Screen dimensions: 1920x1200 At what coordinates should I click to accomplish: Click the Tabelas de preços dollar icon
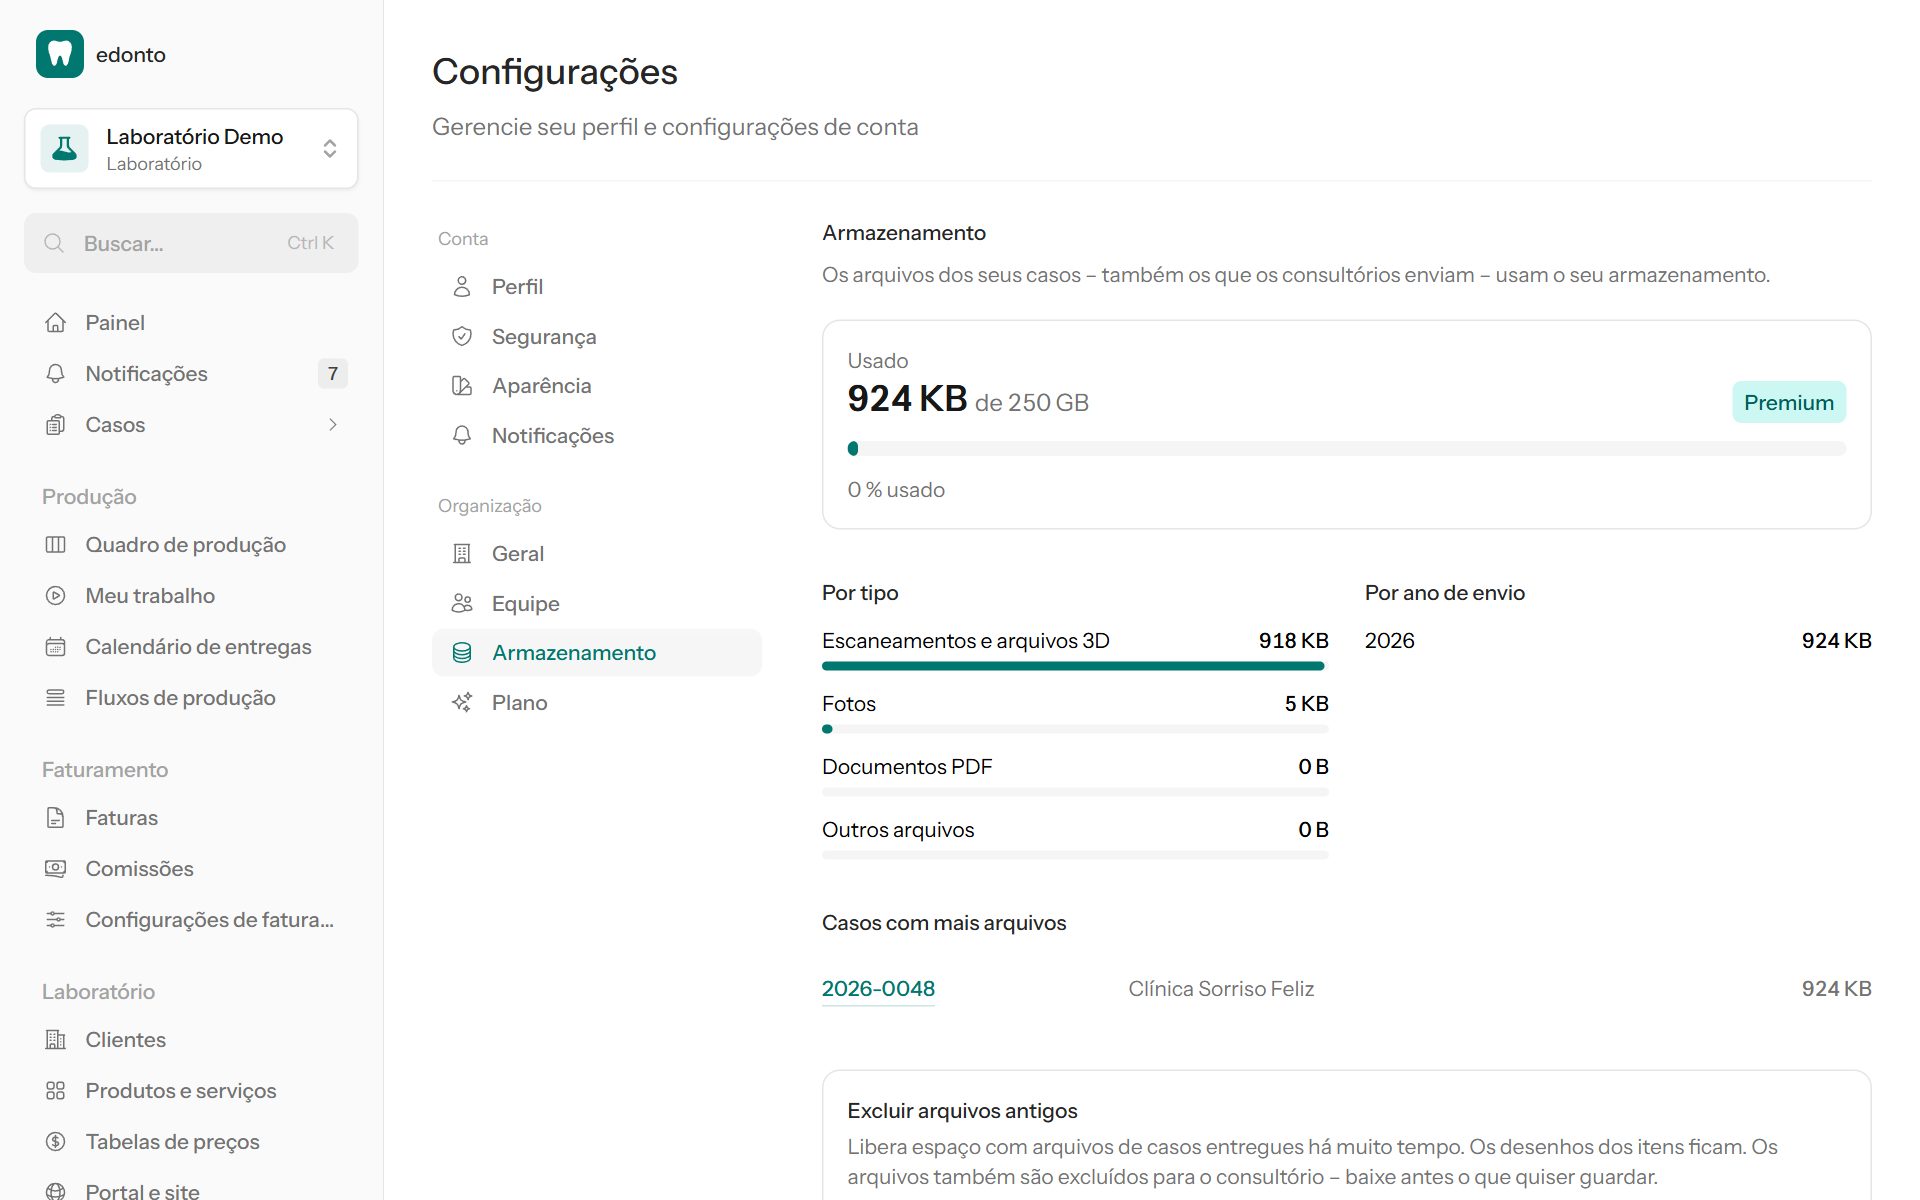click(x=56, y=1142)
